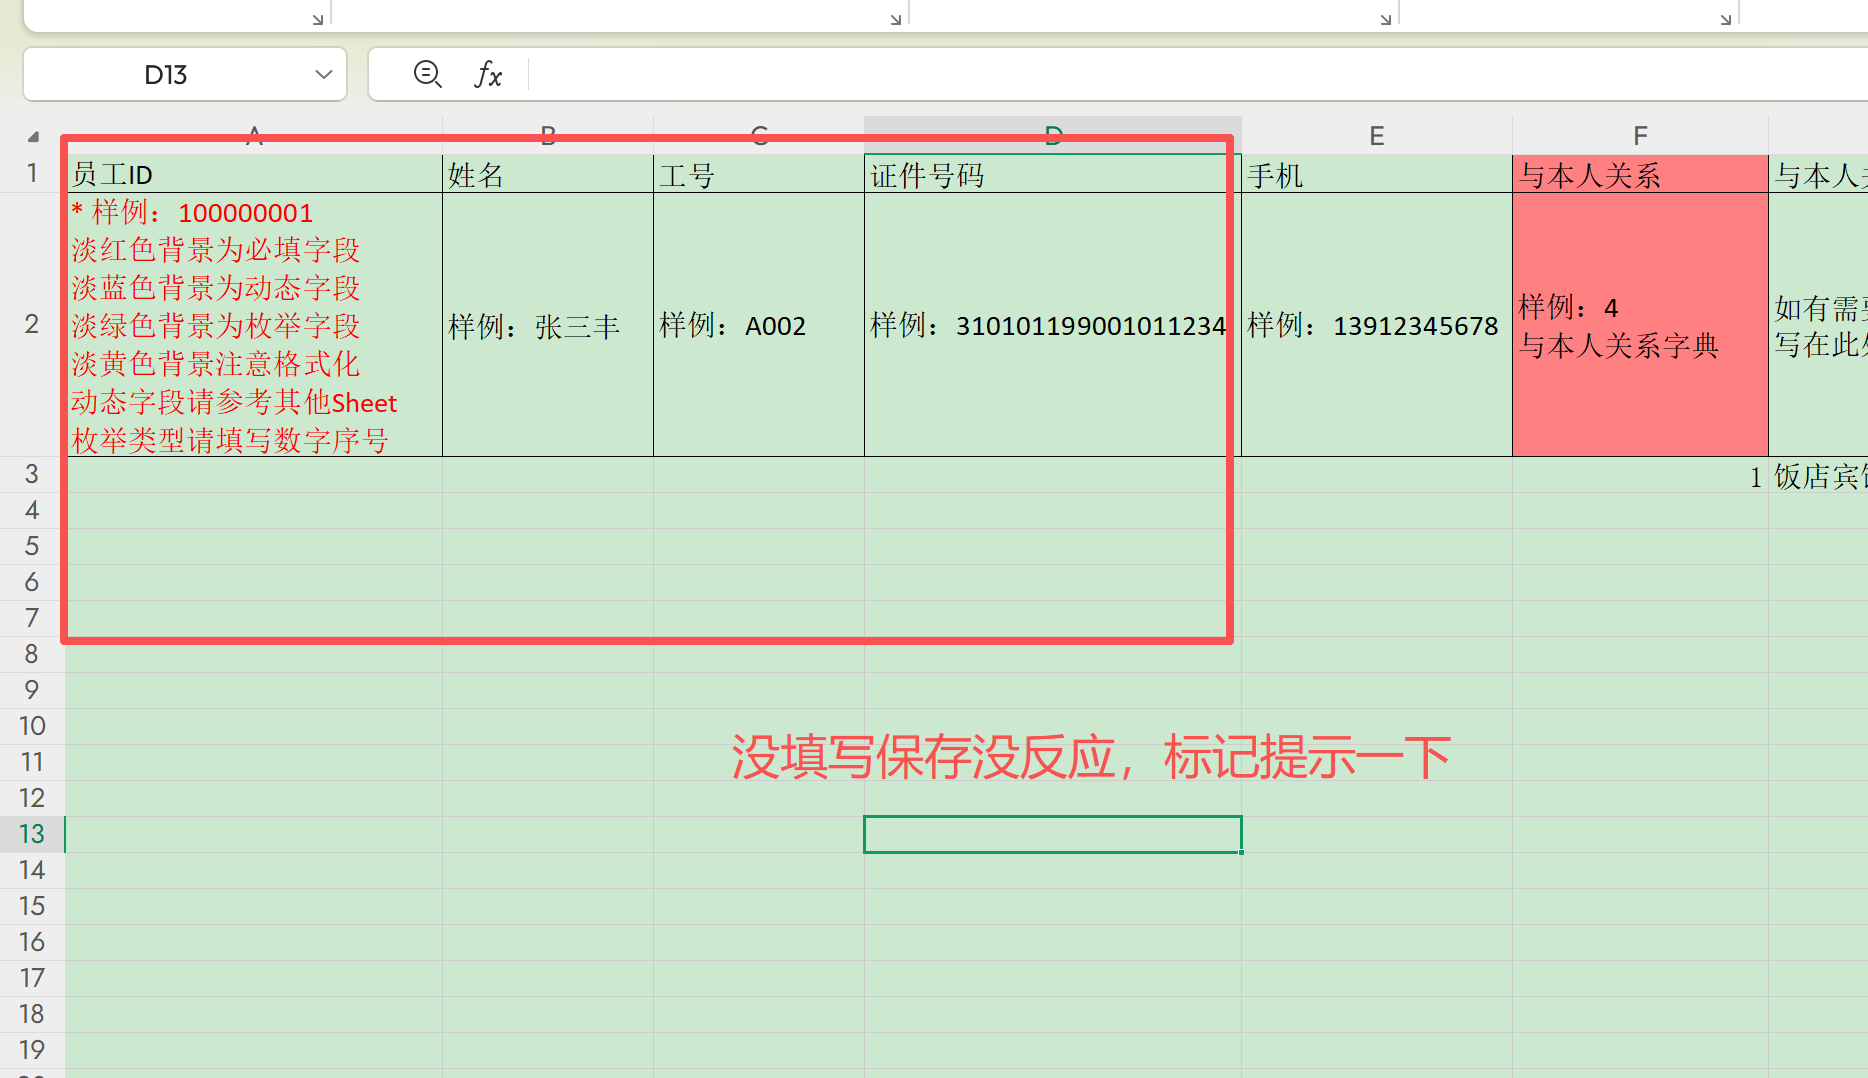Click the fx insert function icon
Screen dimensions: 1868x1078
(488, 74)
